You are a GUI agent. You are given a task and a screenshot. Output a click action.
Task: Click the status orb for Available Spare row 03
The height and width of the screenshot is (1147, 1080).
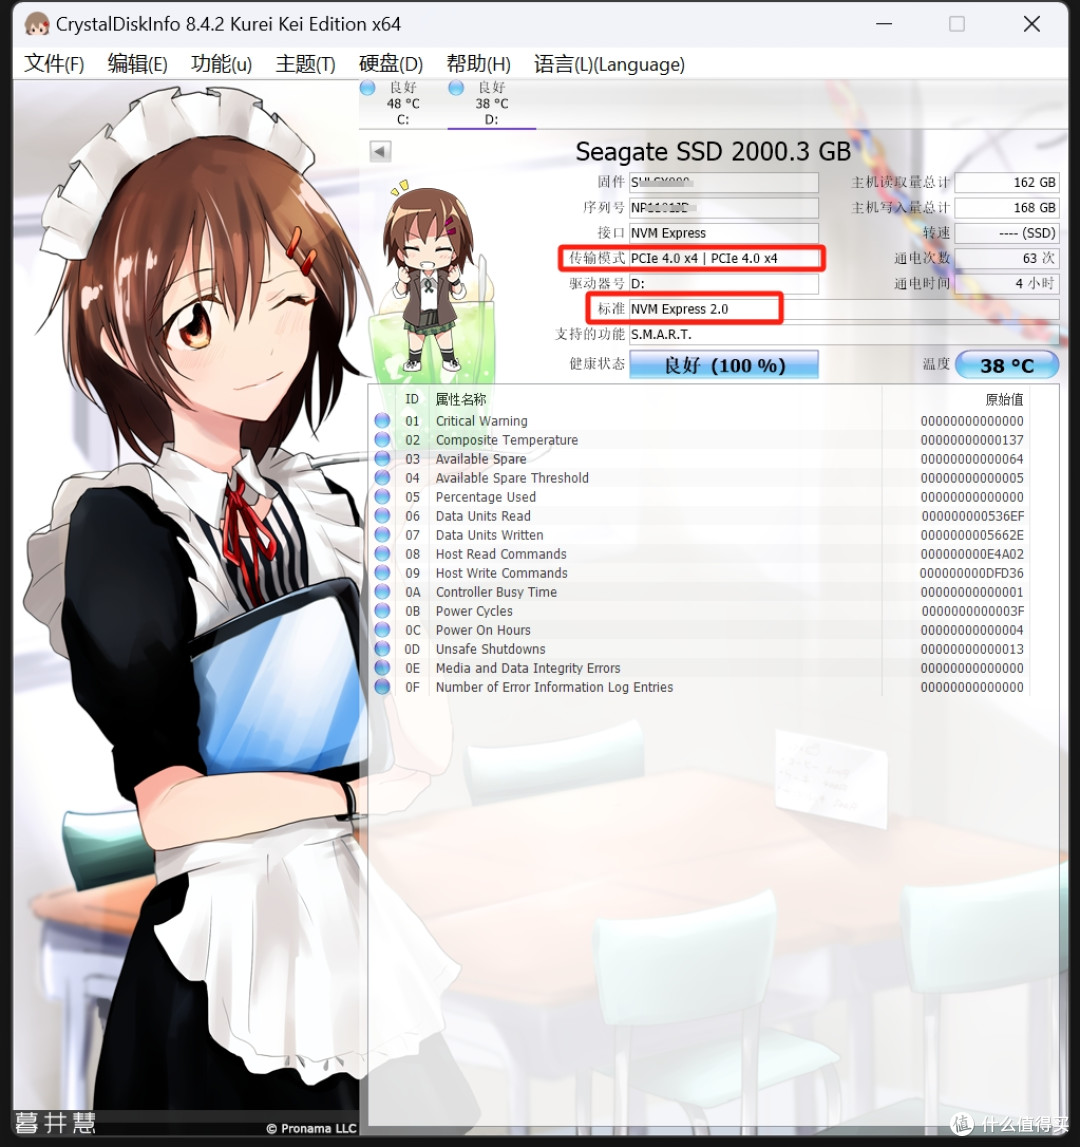(382, 459)
